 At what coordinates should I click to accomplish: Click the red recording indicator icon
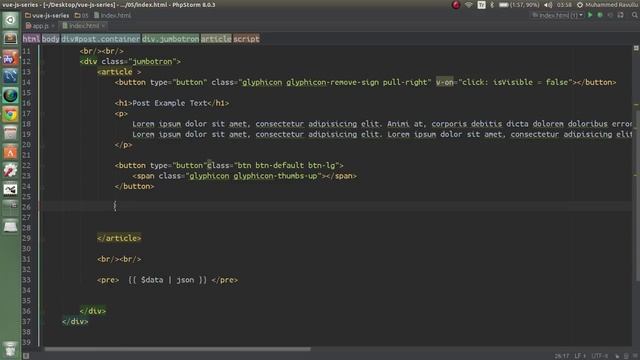click(456, 5)
